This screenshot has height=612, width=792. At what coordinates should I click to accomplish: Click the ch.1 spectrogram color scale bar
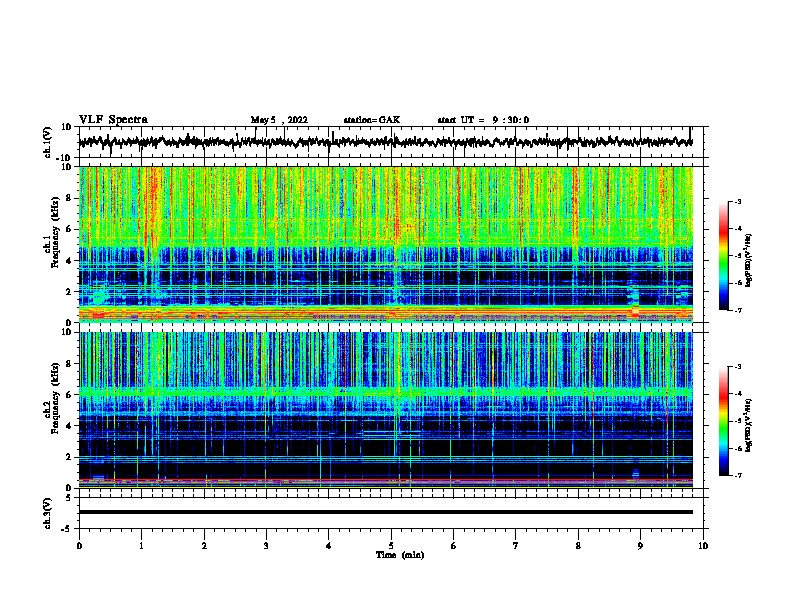pyautogui.click(x=724, y=256)
